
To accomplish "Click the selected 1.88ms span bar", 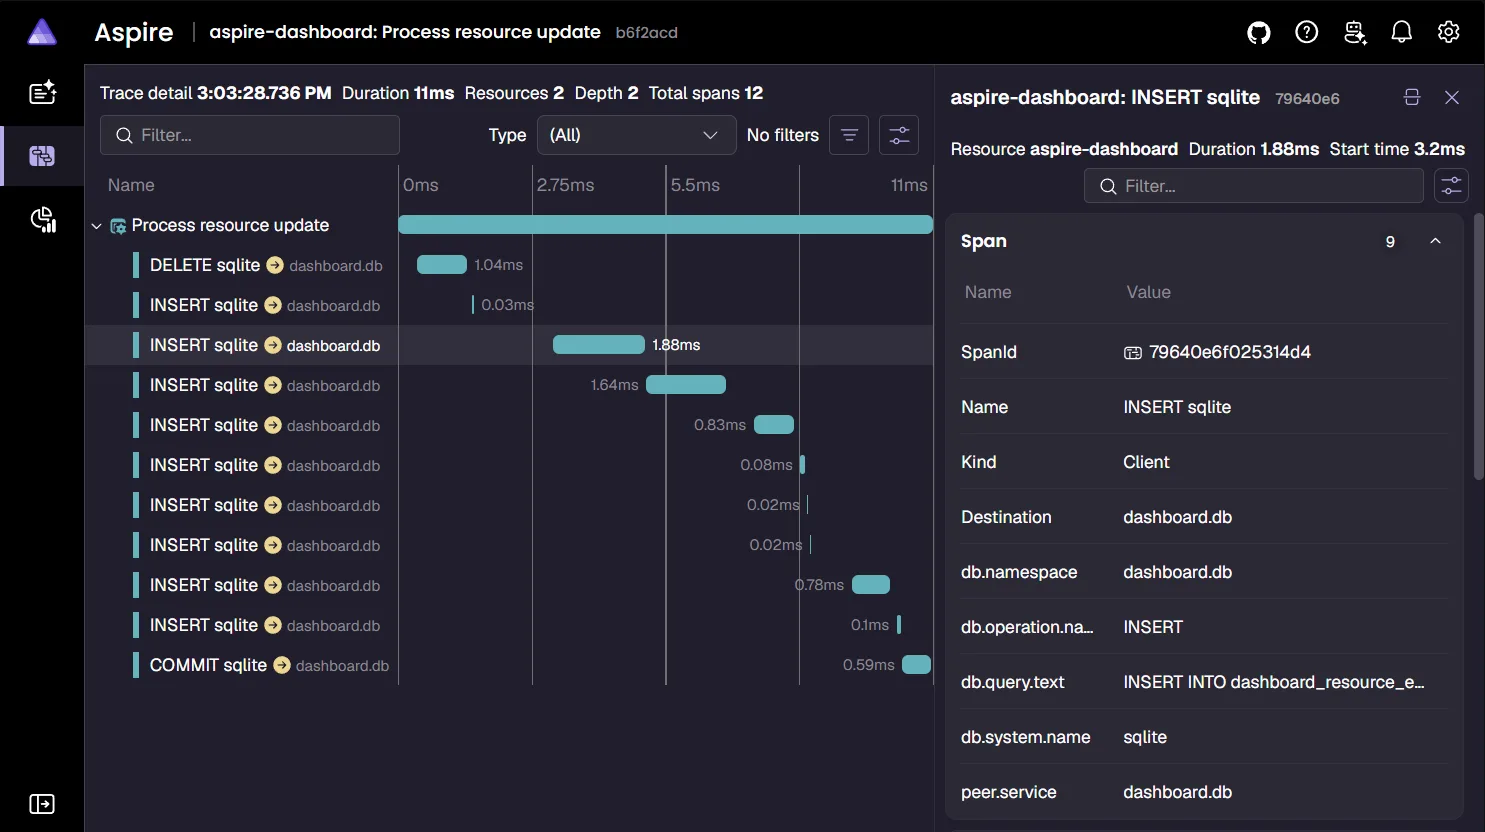I will [x=599, y=345].
